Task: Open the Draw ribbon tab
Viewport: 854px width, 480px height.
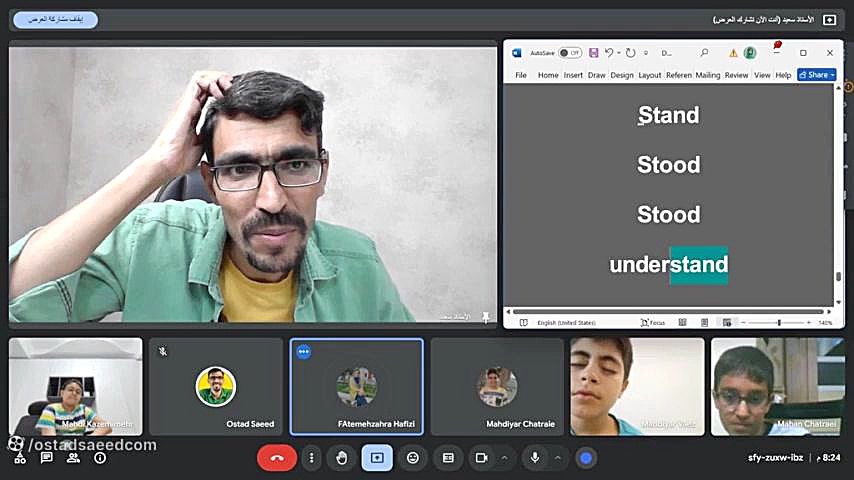Action: [x=596, y=75]
